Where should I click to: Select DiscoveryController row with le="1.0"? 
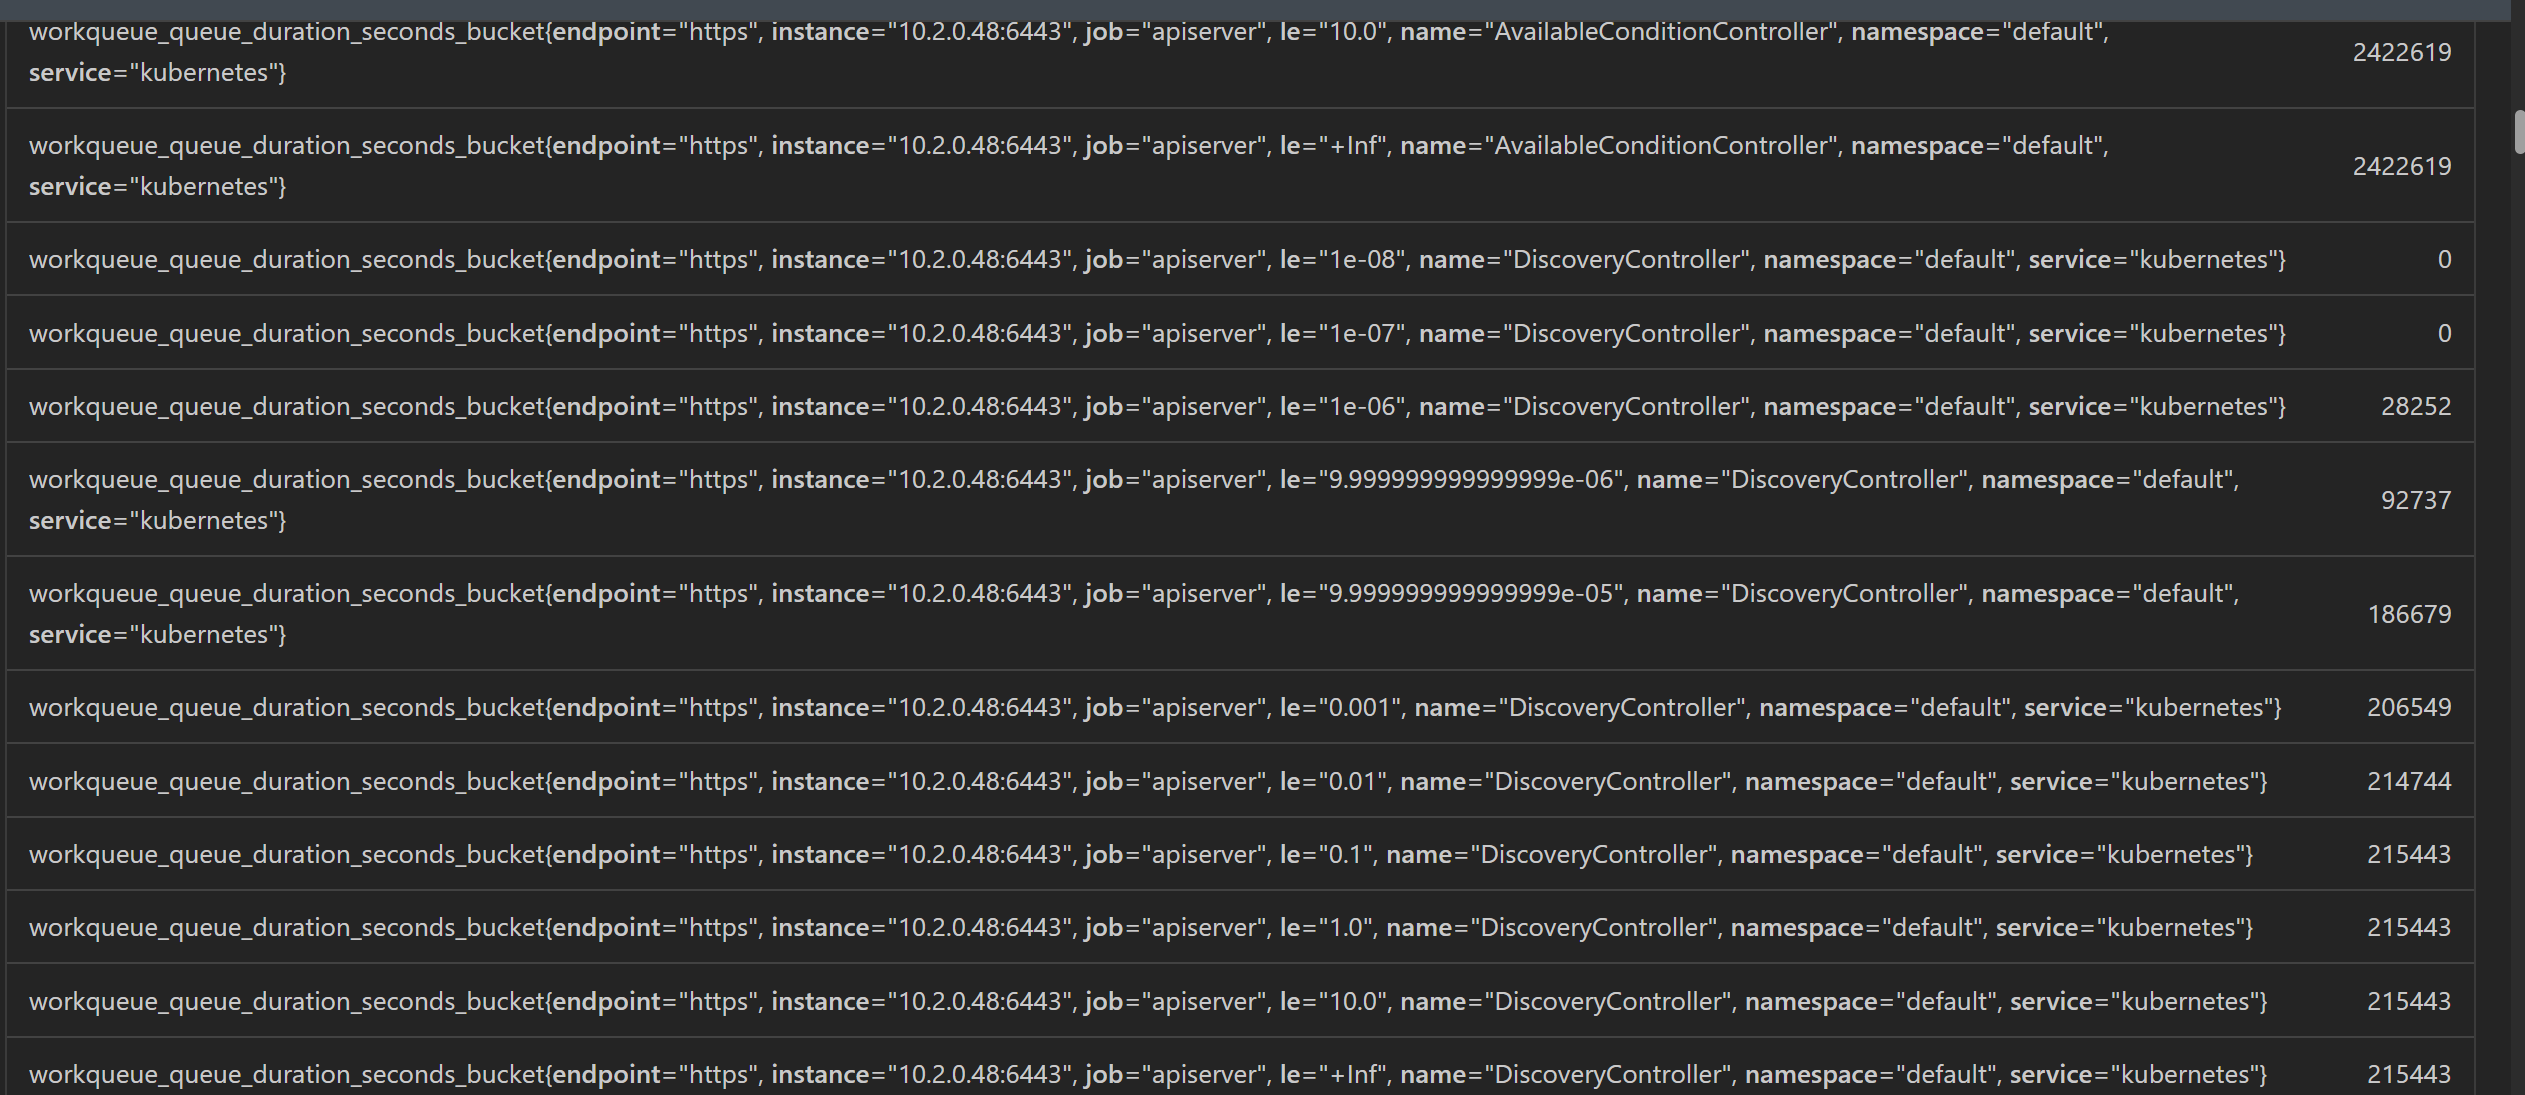(1240, 927)
